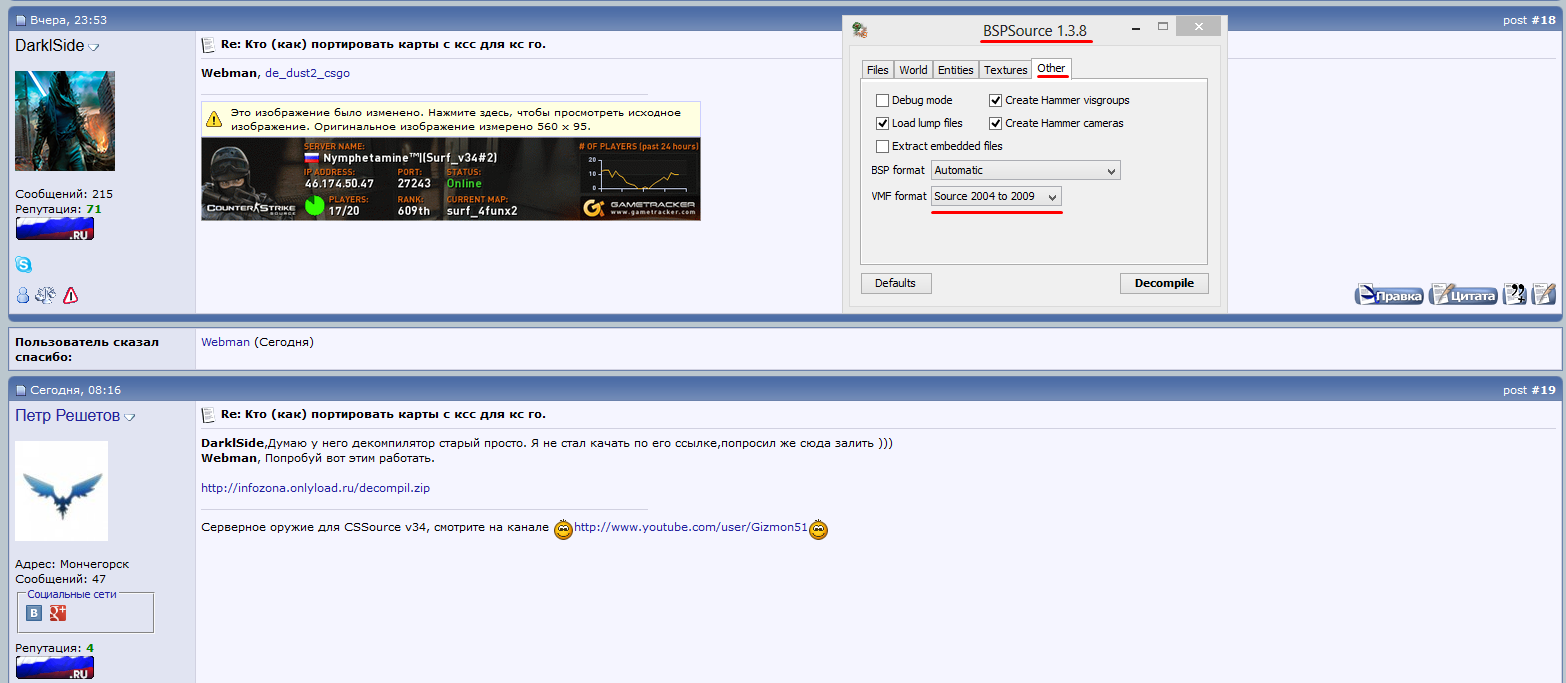This screenshot has width=1566, height=683.
Task: Switch to the Entities tab
Action: [x=955, y=70]
